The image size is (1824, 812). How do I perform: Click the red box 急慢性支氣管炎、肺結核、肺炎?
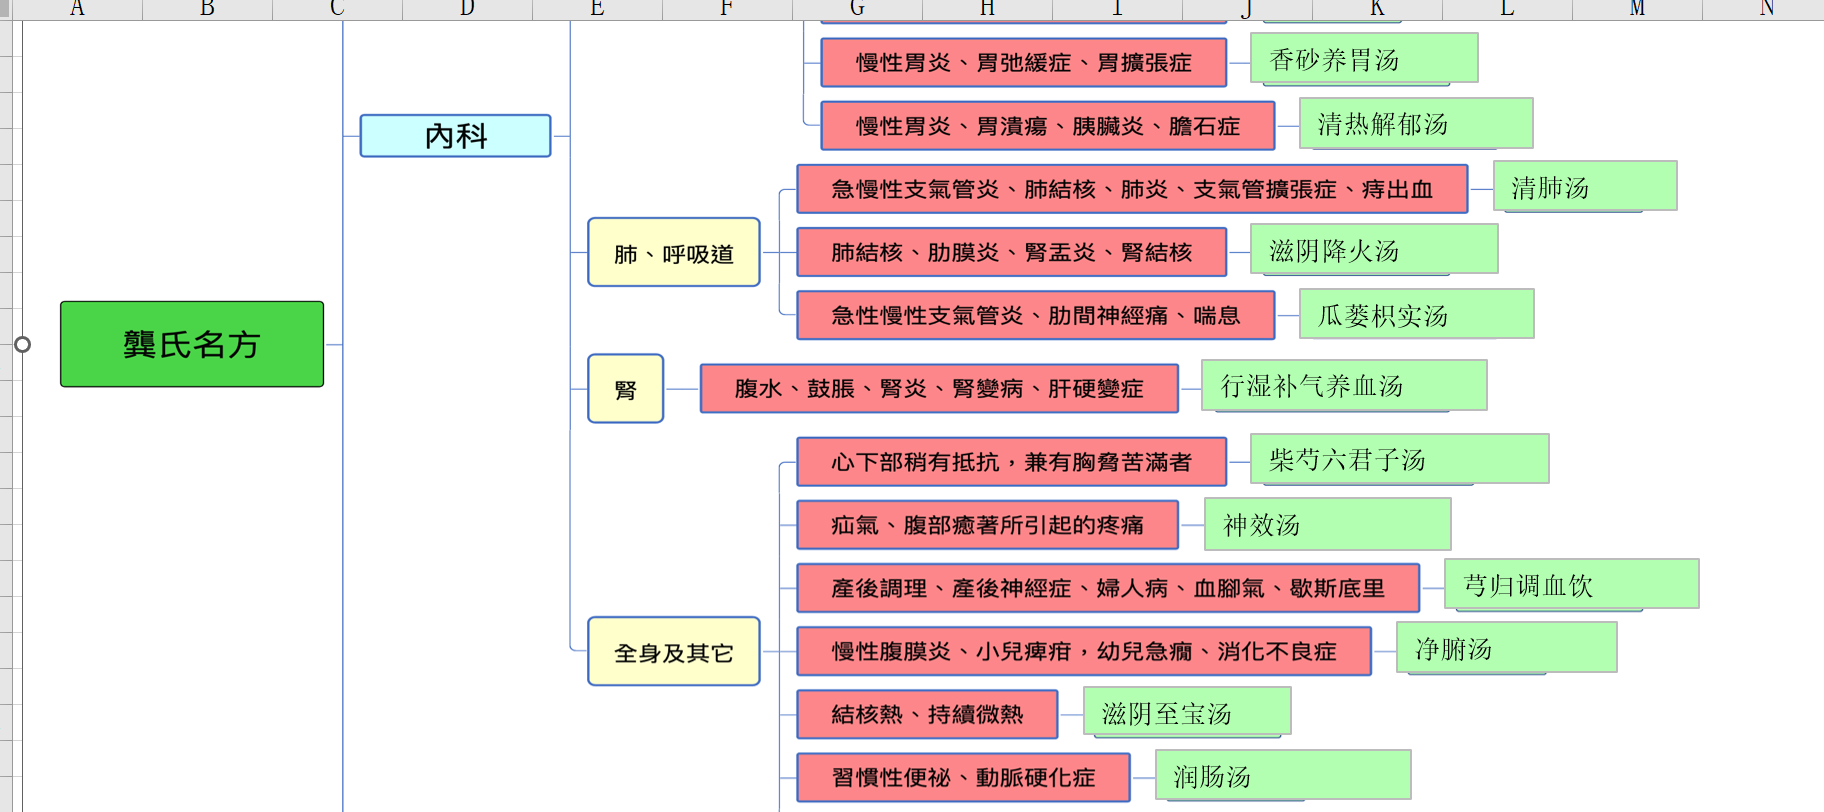click(1132, 189)
